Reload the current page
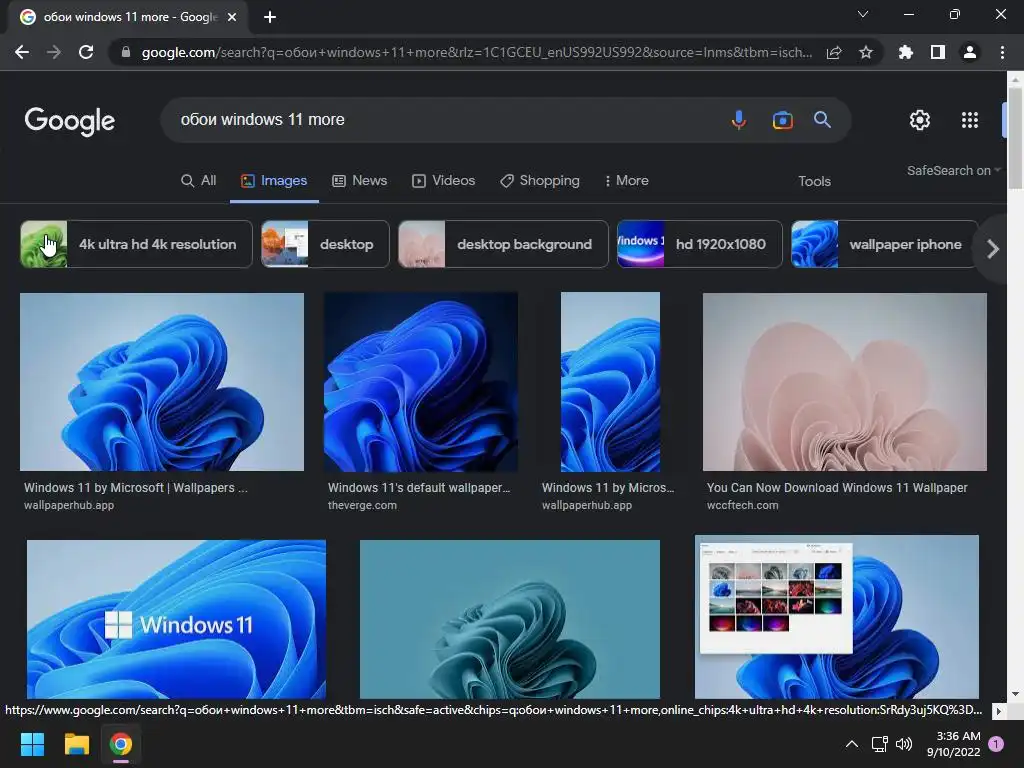This screenshot has height=768, width=1024. coord(86,52)
